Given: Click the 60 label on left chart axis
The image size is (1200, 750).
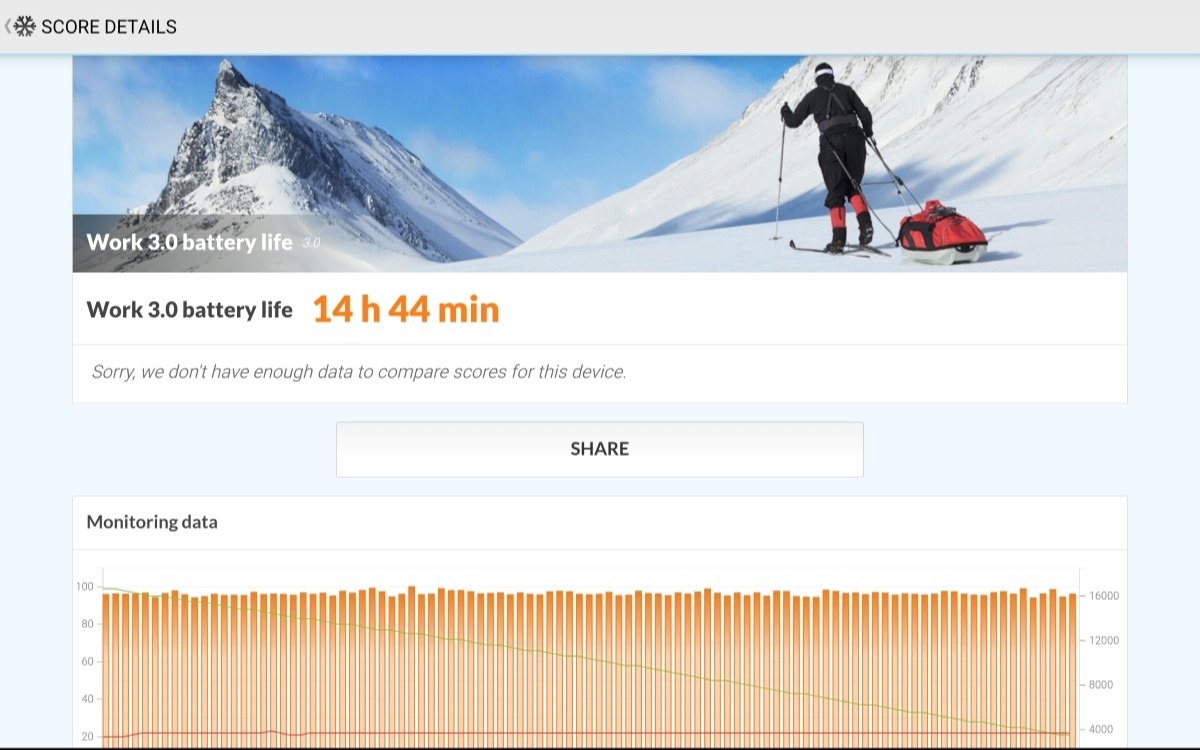Looking at the screenshot, I should coord(87,662).
